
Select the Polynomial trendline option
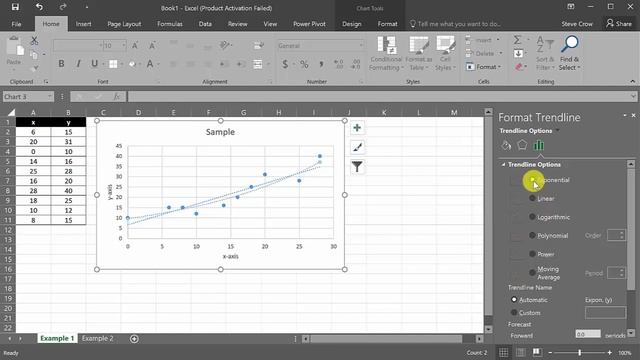(532, 236)
